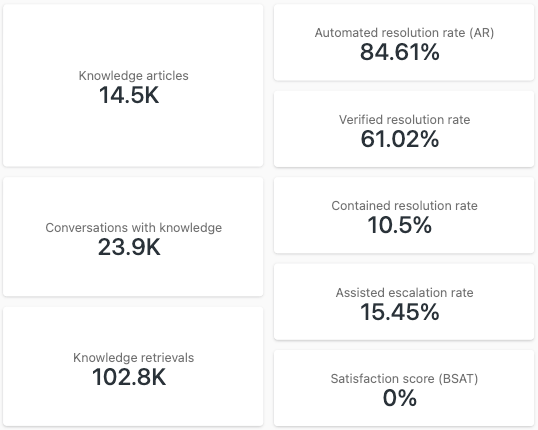
Task: Click the 23.9K conversations value
Action: click(129, 247)
